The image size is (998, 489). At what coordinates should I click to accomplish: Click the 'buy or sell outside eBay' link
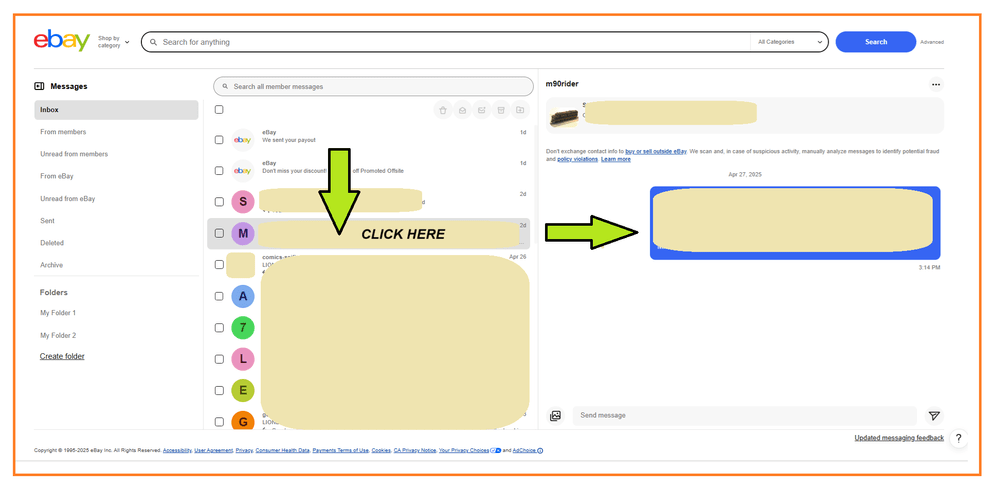click(x=656, y=152)
